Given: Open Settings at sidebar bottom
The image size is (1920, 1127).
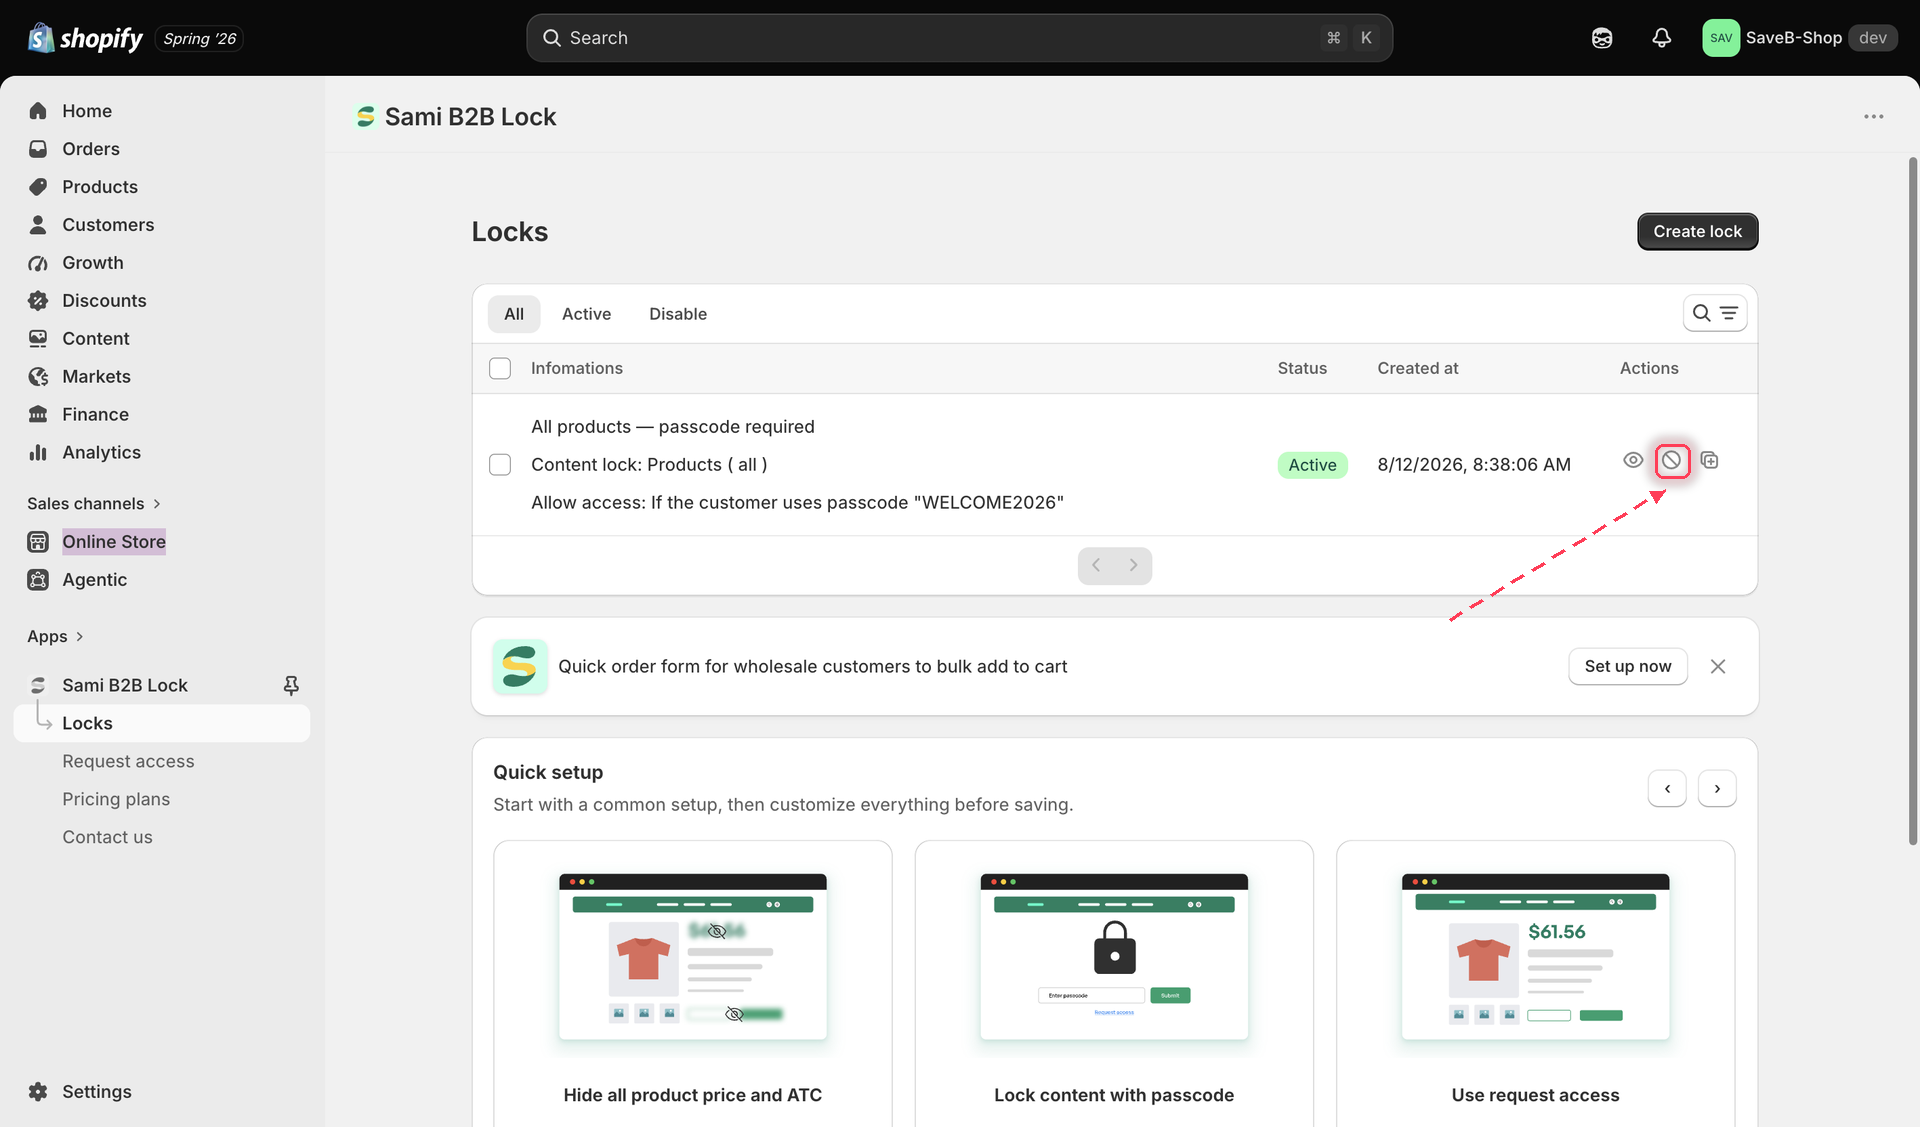Looking at the screenshot, I should tap(96, 1092).
